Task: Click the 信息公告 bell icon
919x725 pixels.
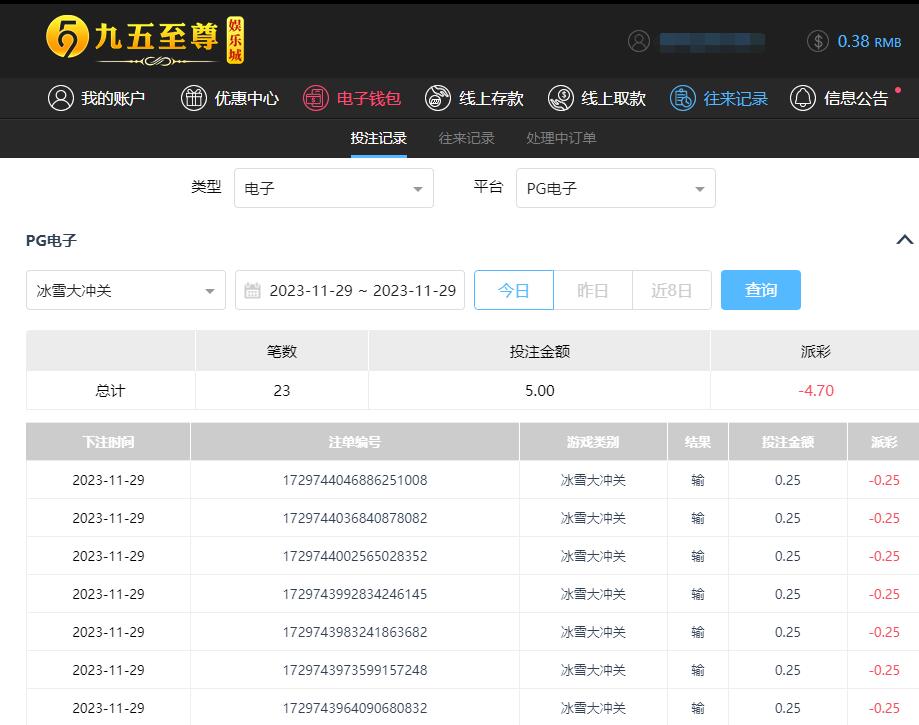Action: click(803, 98)
